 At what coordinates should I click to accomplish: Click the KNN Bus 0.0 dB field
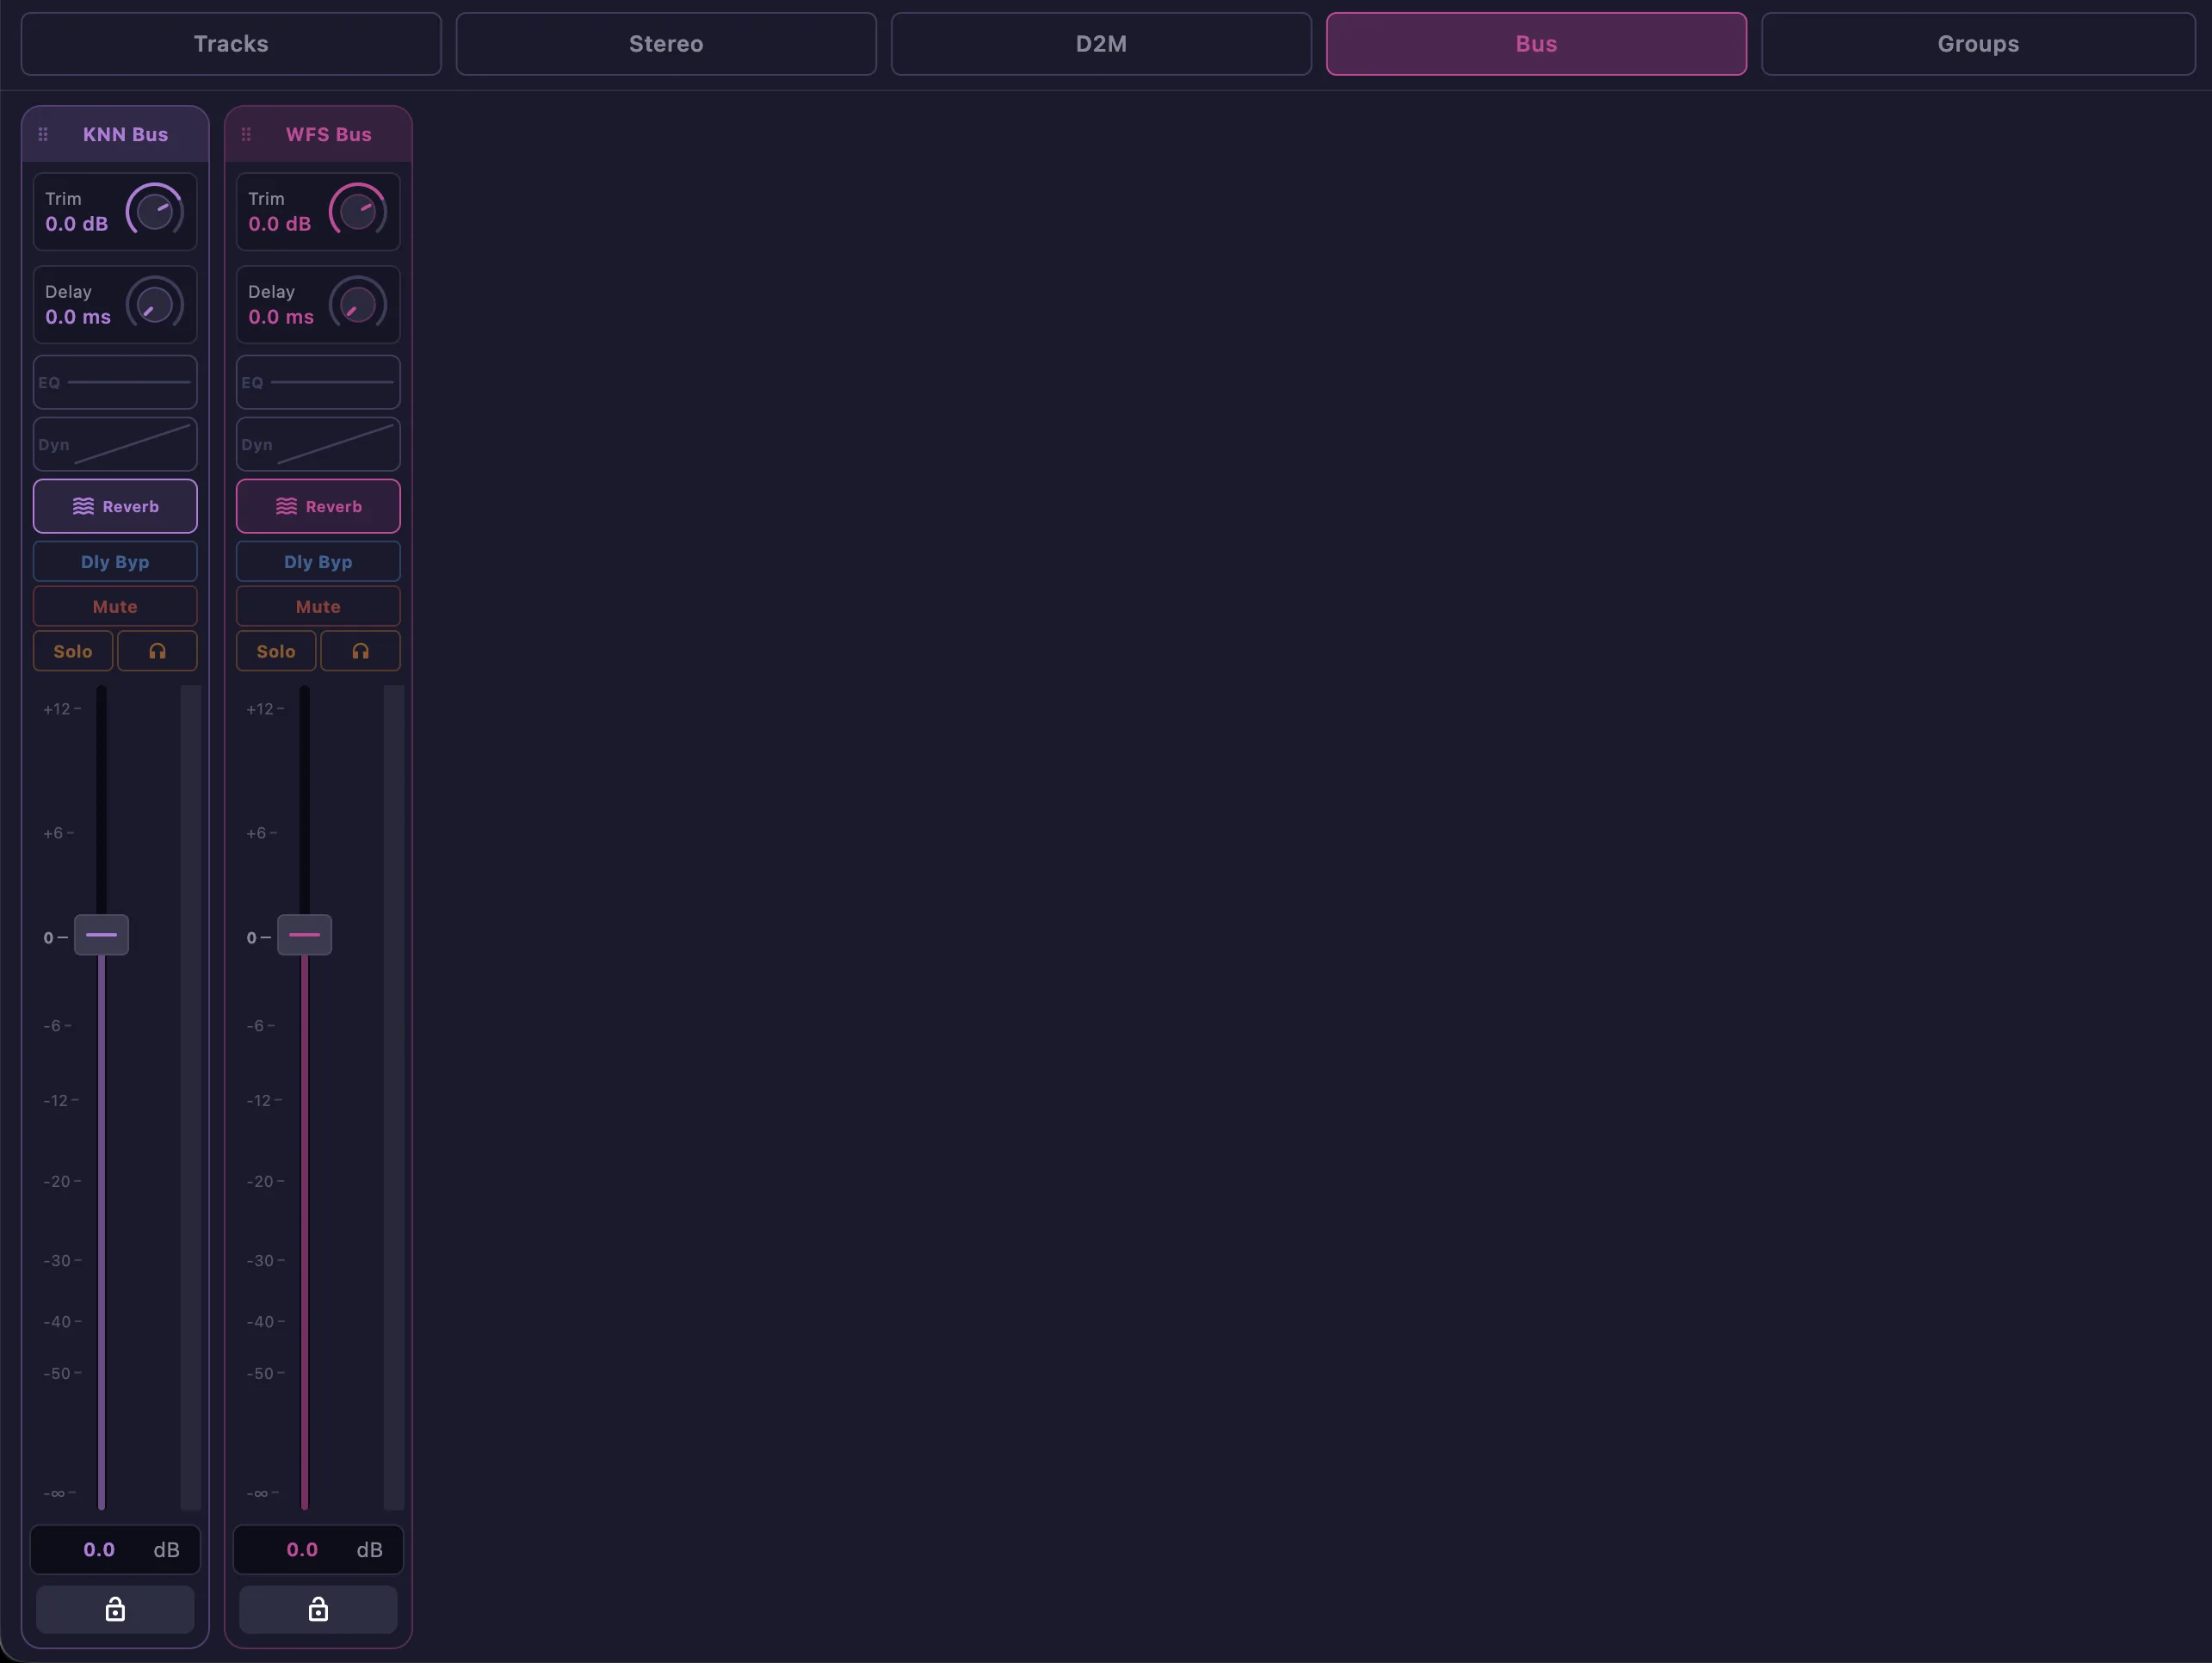point(115,1549)
